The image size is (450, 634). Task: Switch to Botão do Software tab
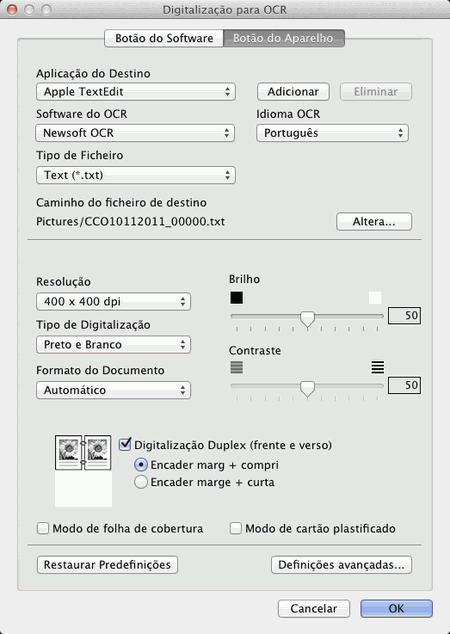pos(164,38)
